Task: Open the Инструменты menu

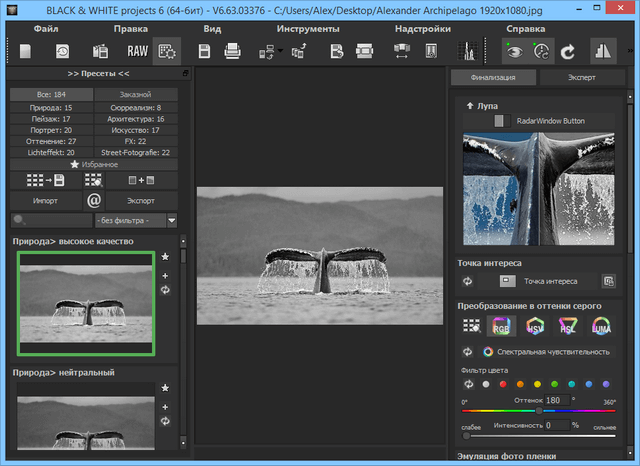Action: tap(307, 29)
